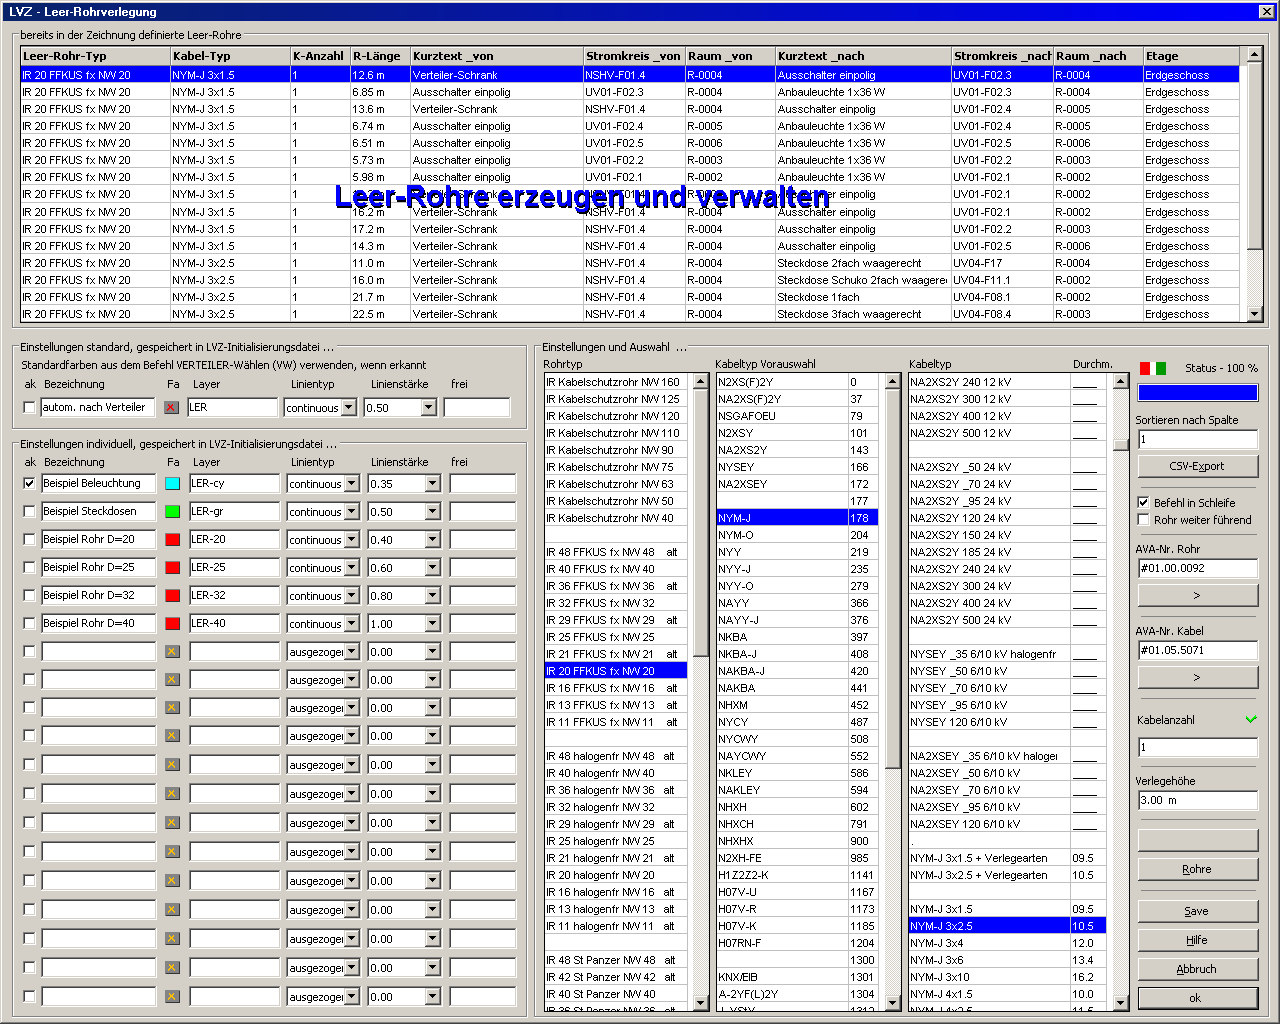
Task: Select IR 25 FFKUS fx NW 25 in Rohrtyp
Action: click(615, 637)
